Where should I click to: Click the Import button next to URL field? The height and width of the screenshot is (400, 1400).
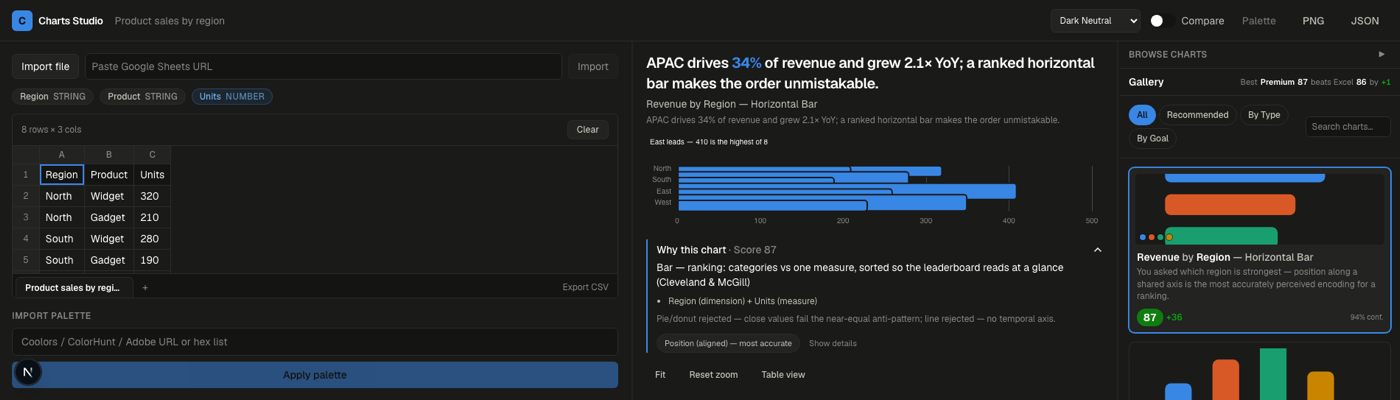(x=593, y=66)
